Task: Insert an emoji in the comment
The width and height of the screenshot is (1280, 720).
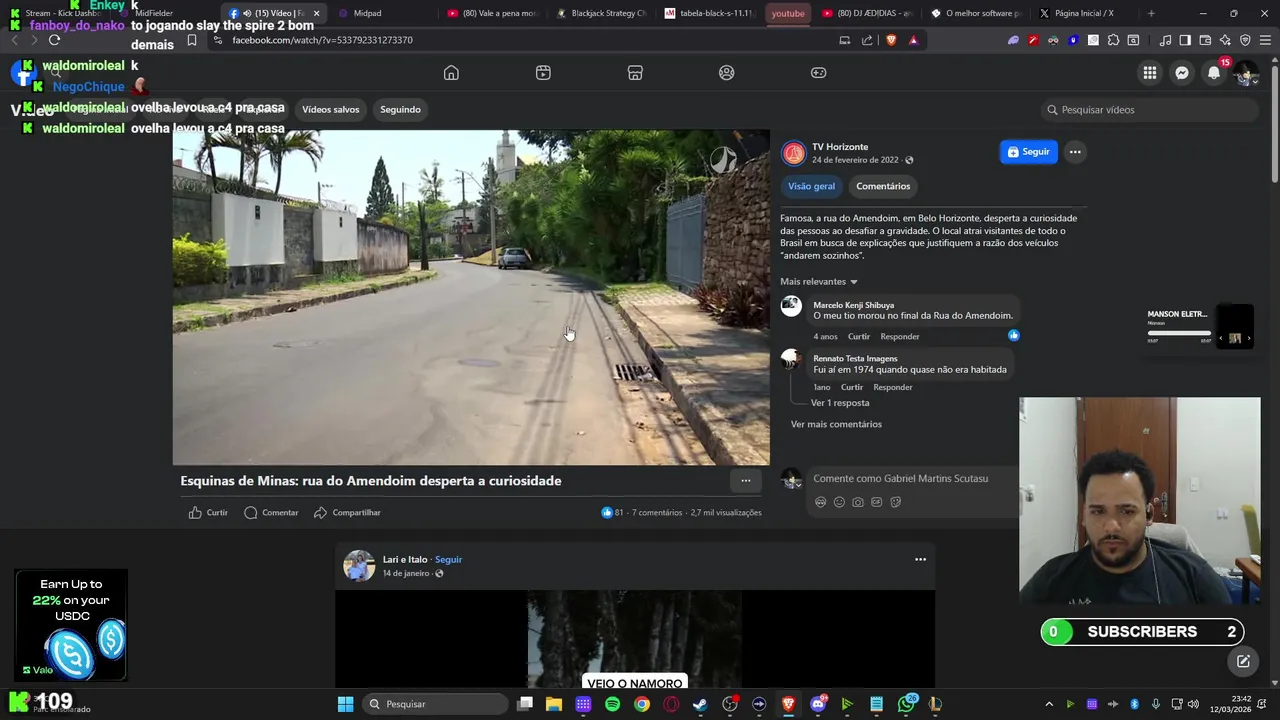Action: click(x=839, y=502)
